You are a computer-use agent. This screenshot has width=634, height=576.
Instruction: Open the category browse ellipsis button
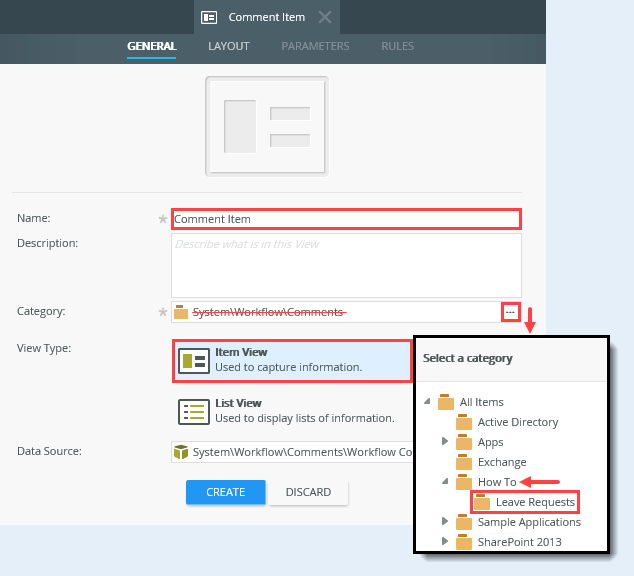coord(510,312)
